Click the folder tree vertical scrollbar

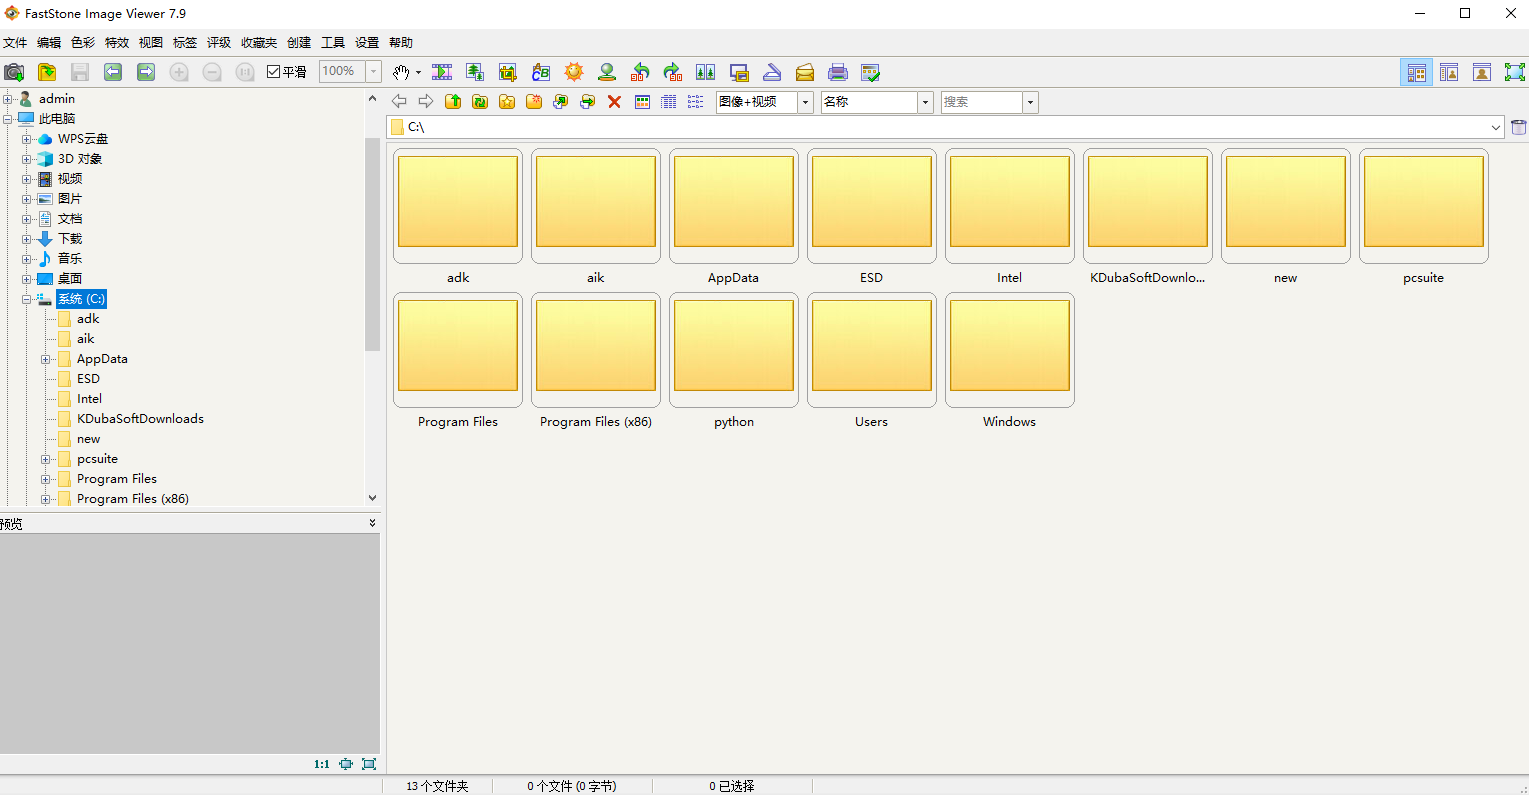(372, 245)
